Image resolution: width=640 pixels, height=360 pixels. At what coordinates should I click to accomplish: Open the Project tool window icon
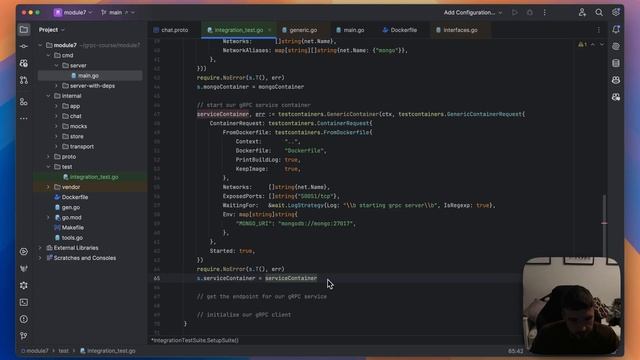(24, 30)
